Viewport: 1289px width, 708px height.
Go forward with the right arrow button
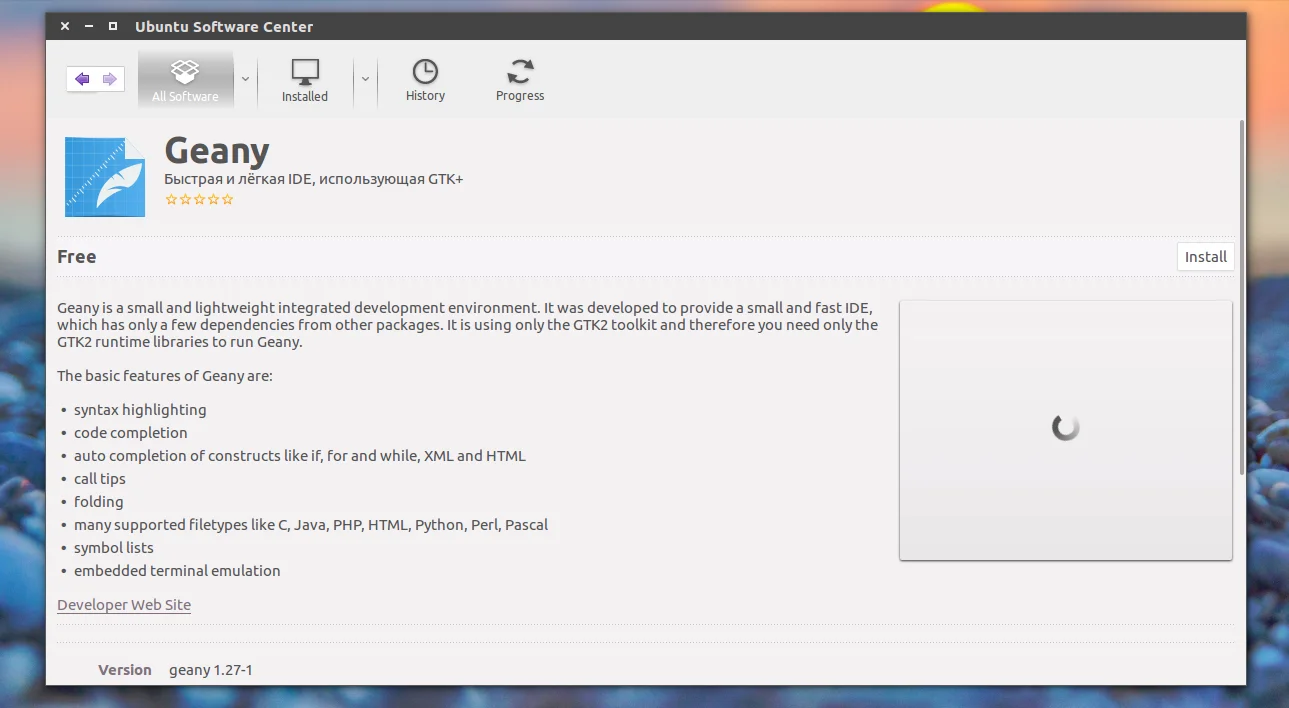tap(110, 79)
